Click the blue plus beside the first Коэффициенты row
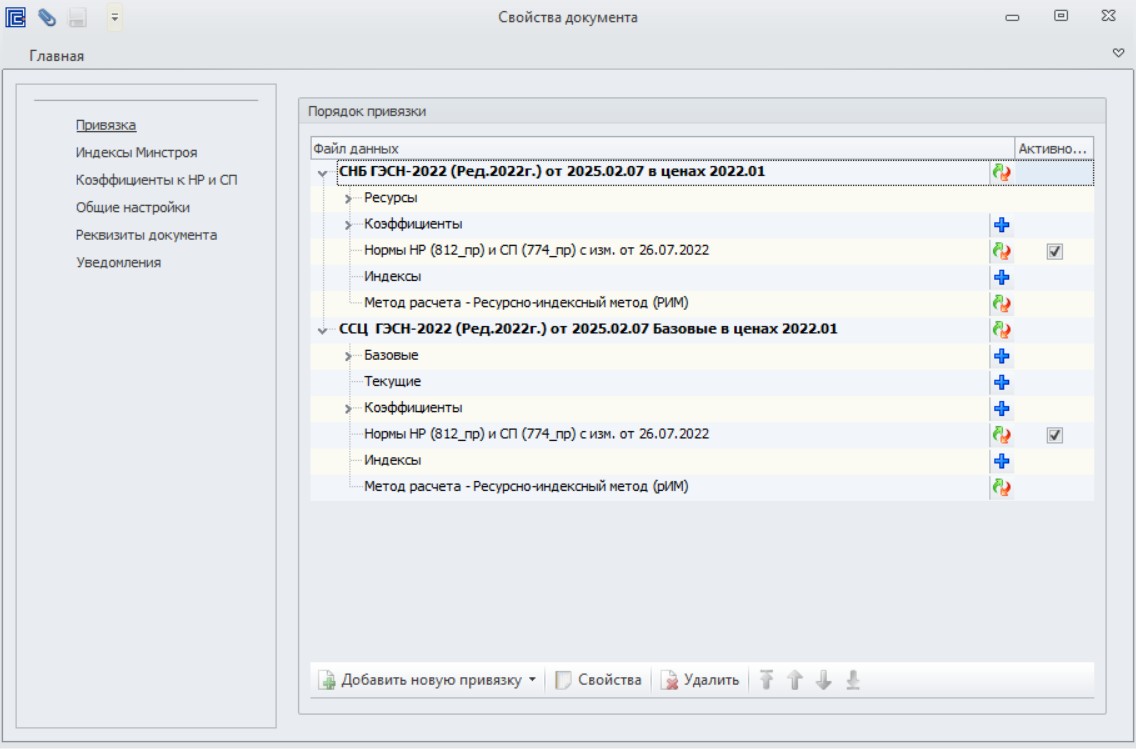1136x749 pixels. click(x=1001, y=225)
